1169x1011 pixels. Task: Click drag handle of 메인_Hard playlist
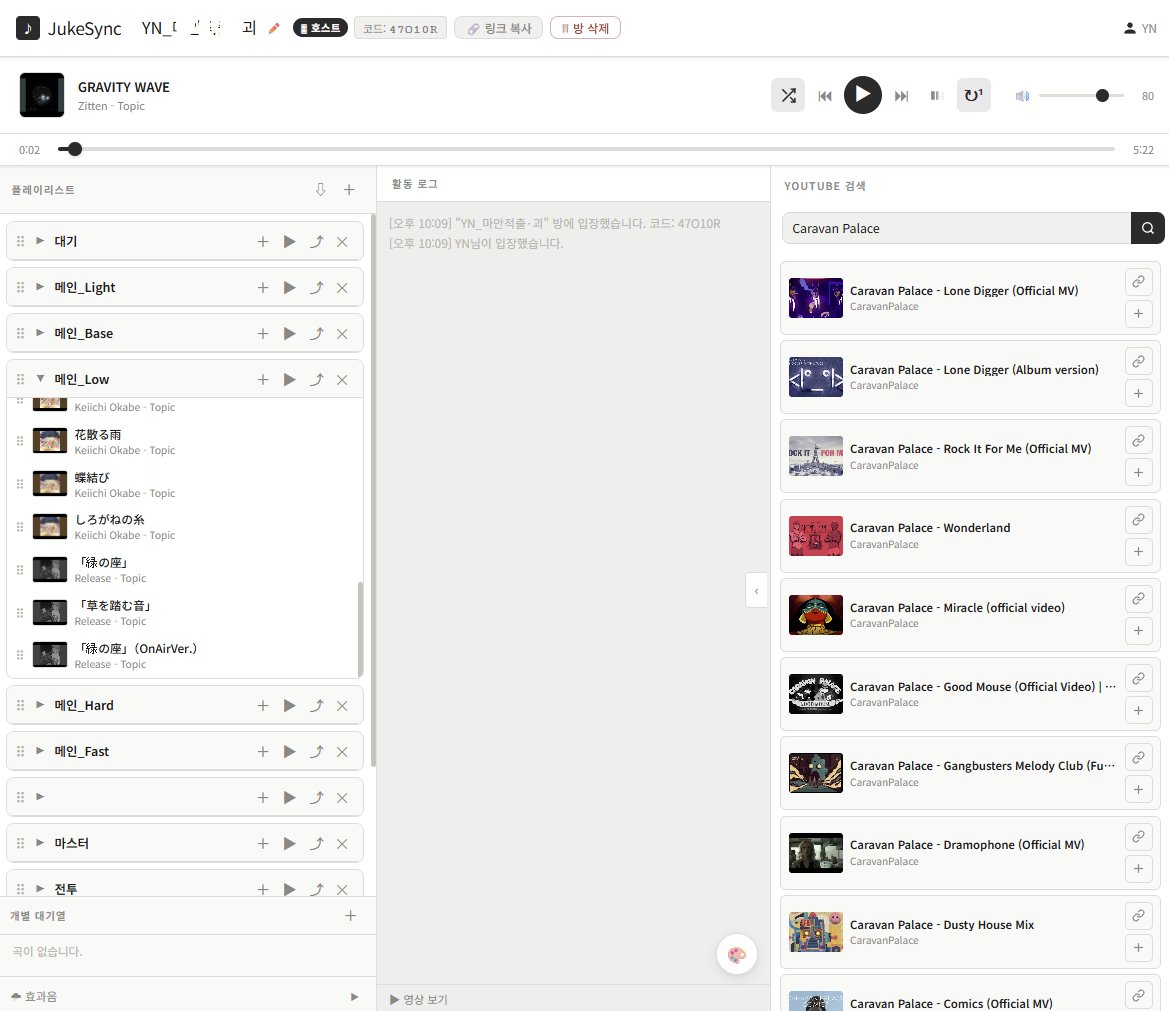click(x=20, y=705)
